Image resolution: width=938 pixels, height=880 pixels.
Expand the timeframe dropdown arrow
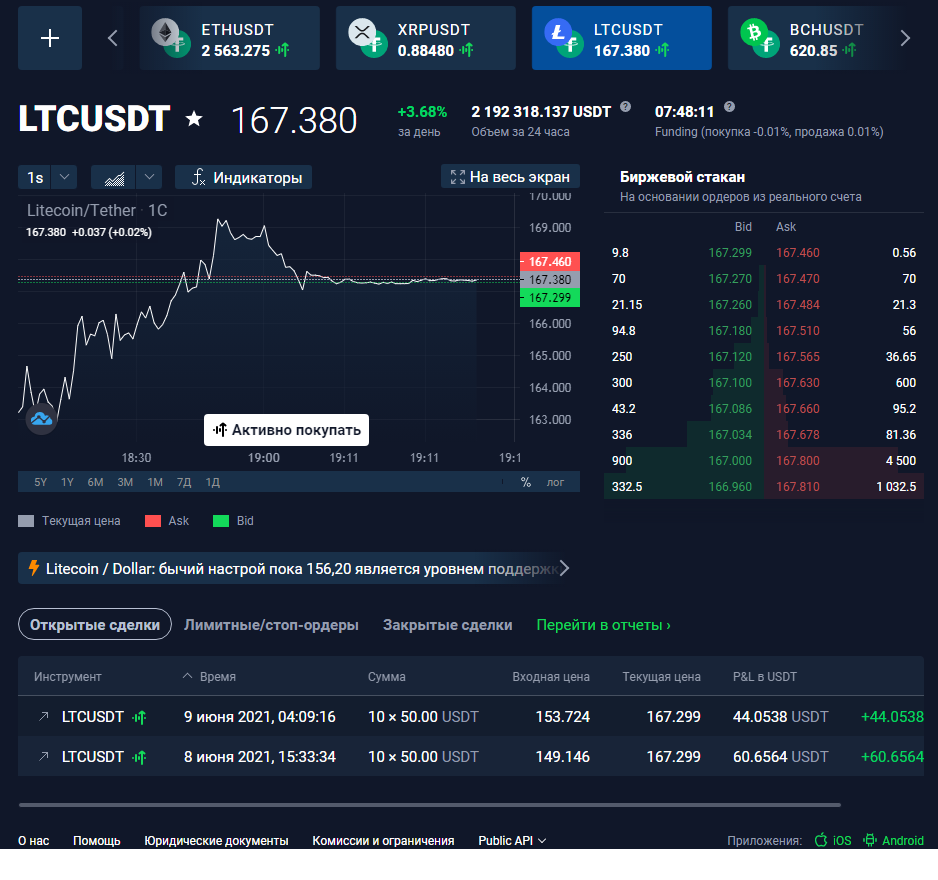[x=64, y=177]
